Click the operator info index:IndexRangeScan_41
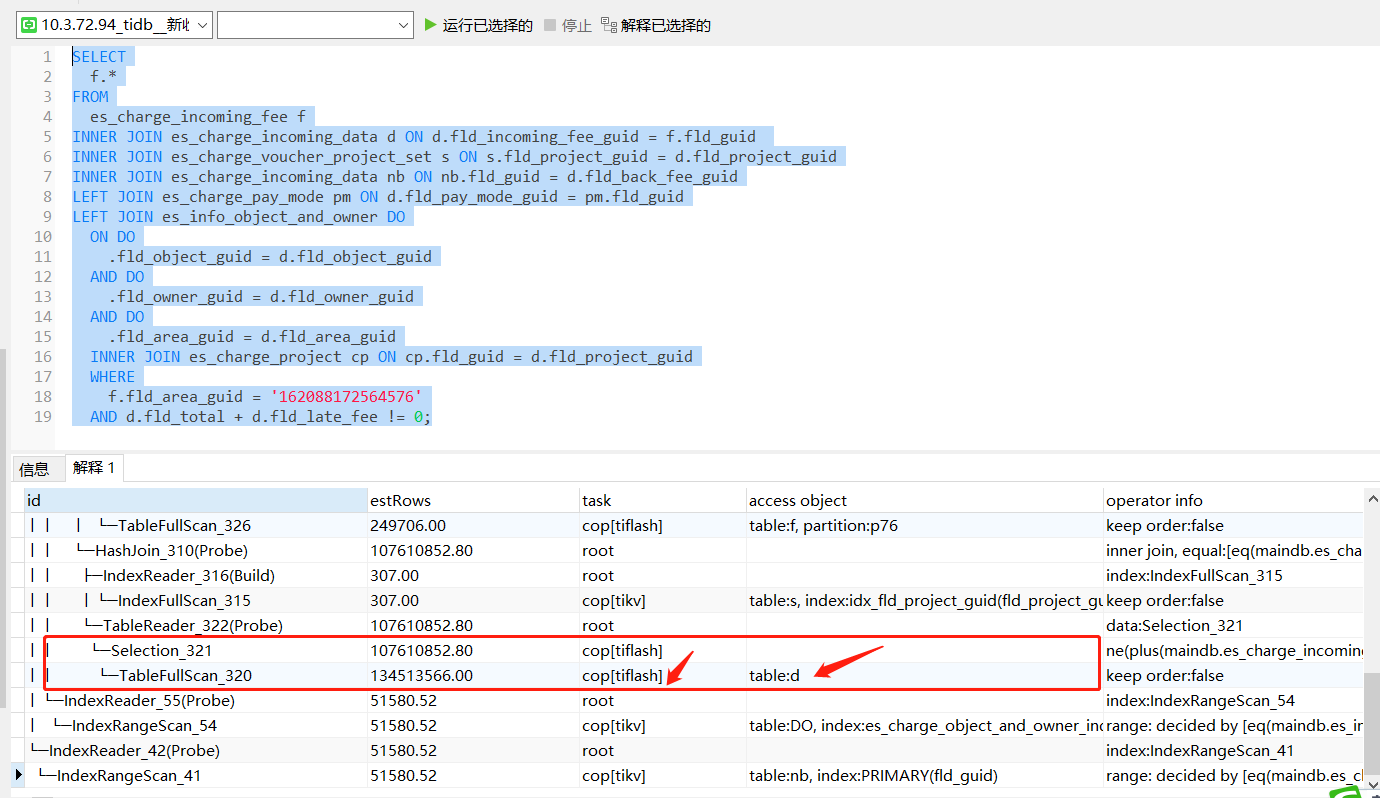Screen dimensions: 1380x798 pos(1200,750)
